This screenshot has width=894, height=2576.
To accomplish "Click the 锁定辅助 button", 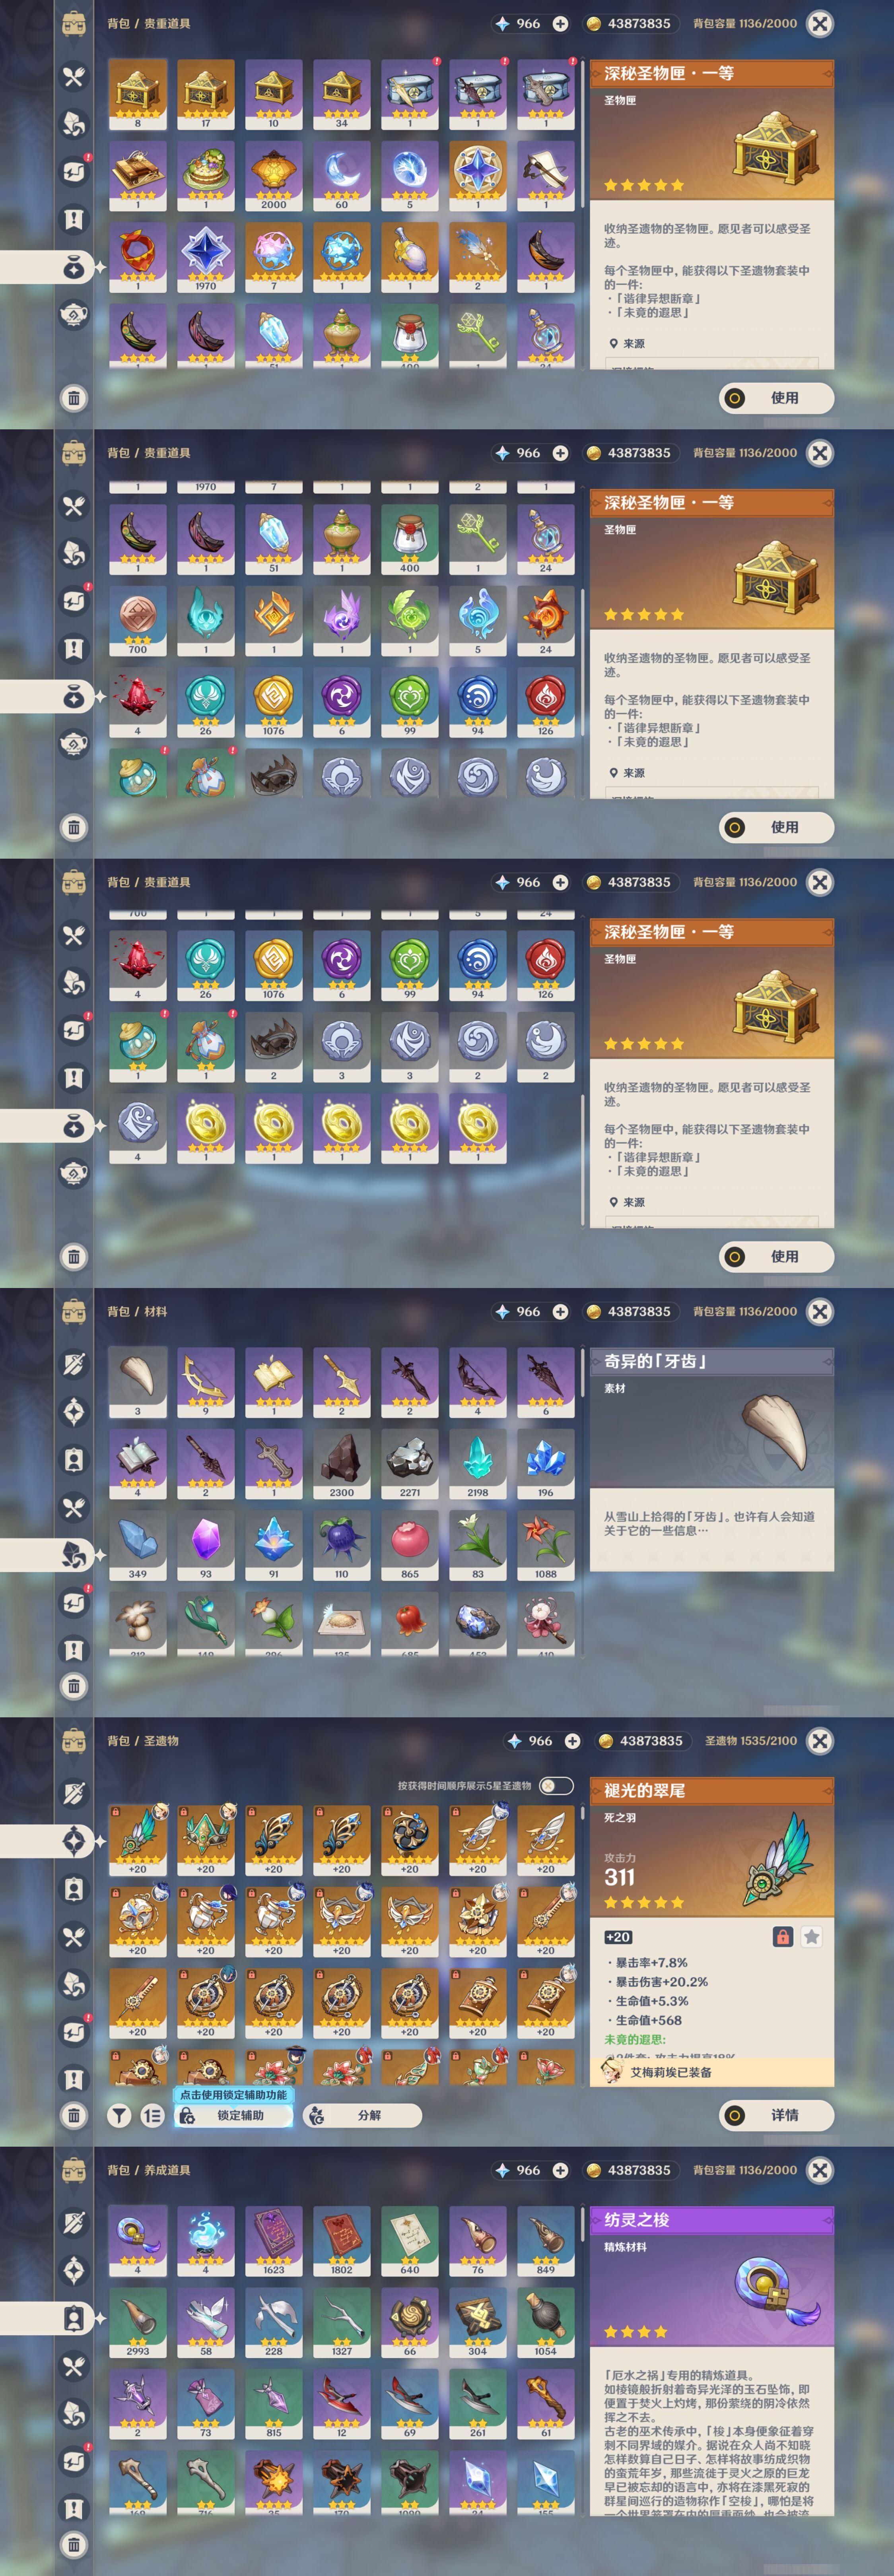I will point(233,2115).
